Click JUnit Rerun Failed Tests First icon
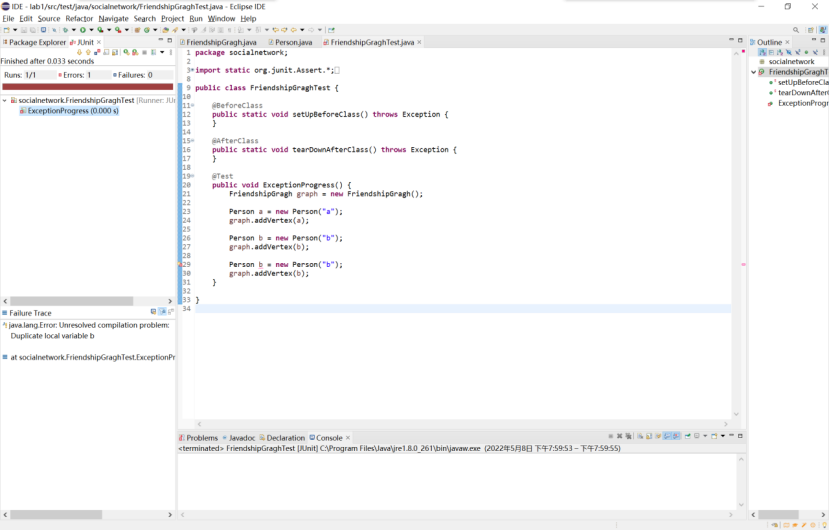The height and width of the screenshot is (530, 830). click(x=135, y=52)
